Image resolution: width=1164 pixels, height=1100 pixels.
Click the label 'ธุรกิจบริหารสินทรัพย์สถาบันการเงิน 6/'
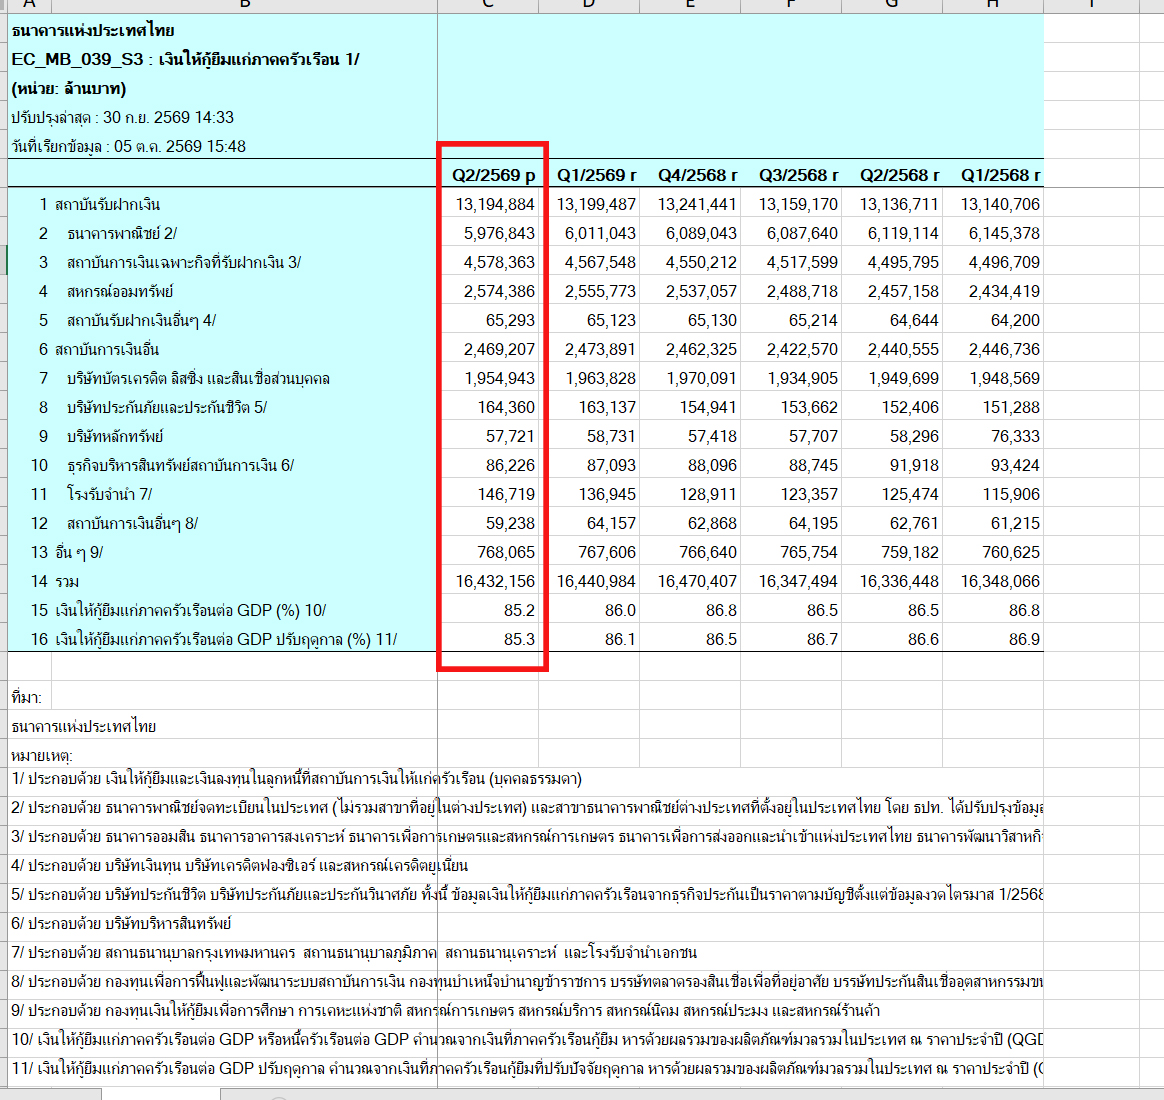[x=180, y=465]
